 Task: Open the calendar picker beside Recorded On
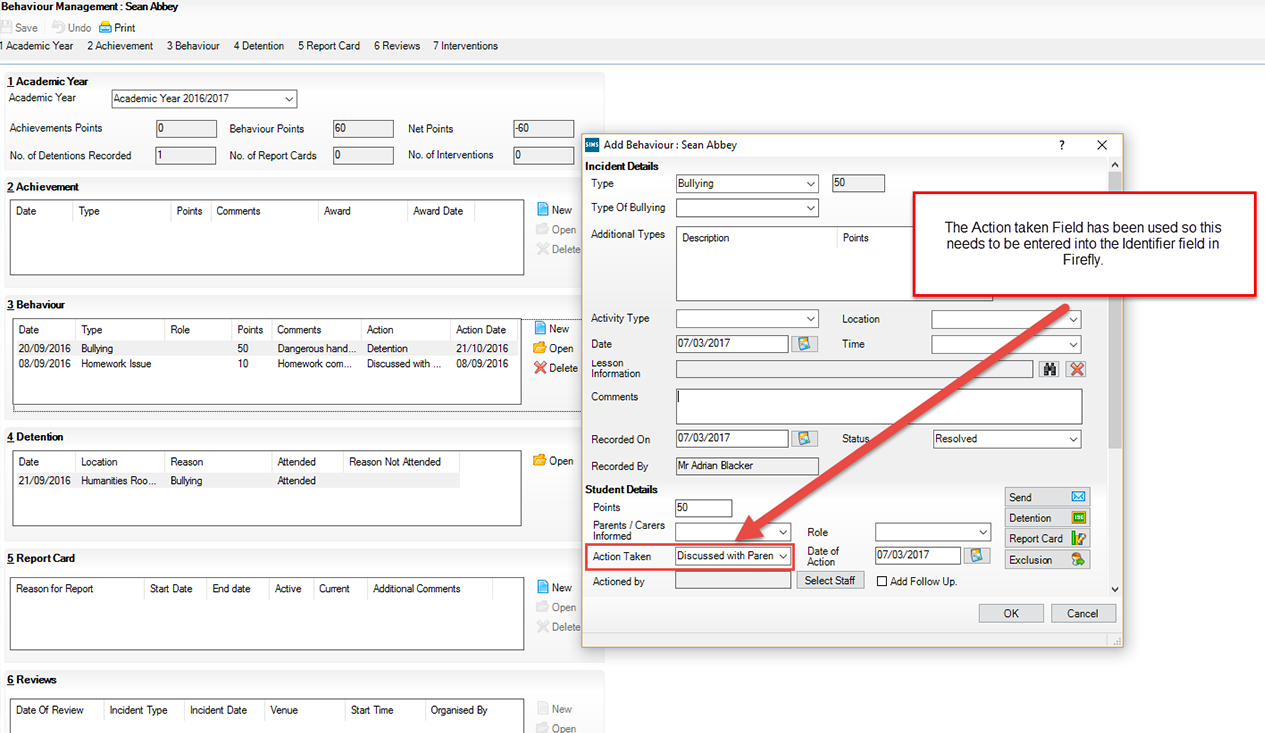805,439
